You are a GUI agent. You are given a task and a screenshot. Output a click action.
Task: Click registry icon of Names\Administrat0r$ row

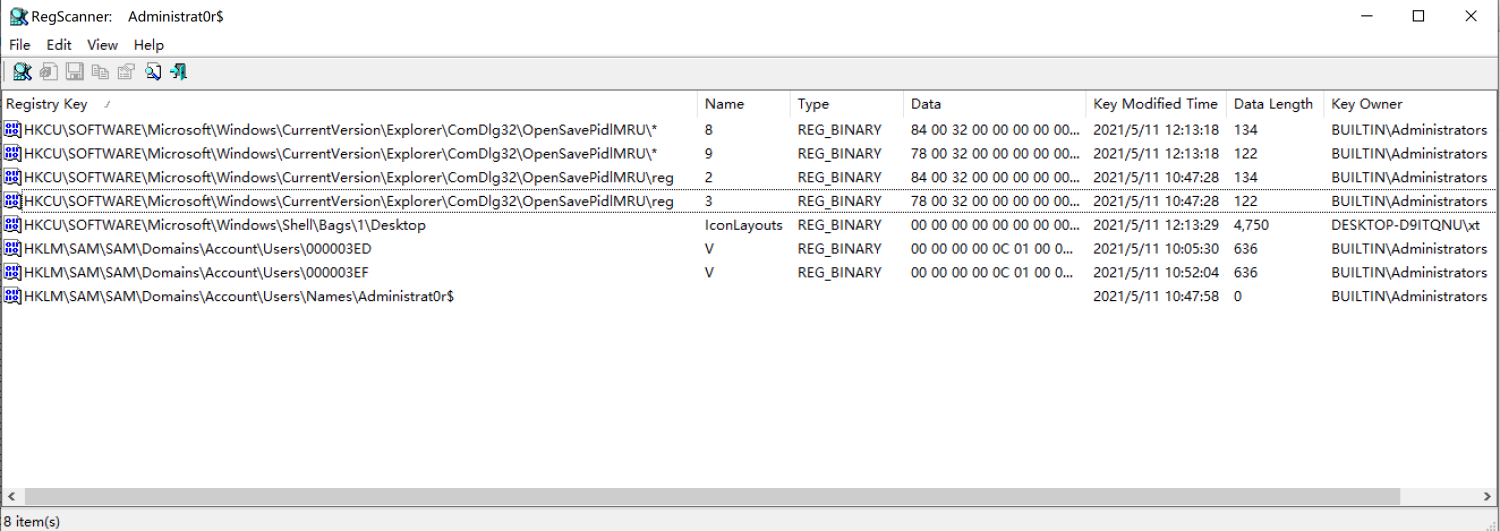[13, 296]
